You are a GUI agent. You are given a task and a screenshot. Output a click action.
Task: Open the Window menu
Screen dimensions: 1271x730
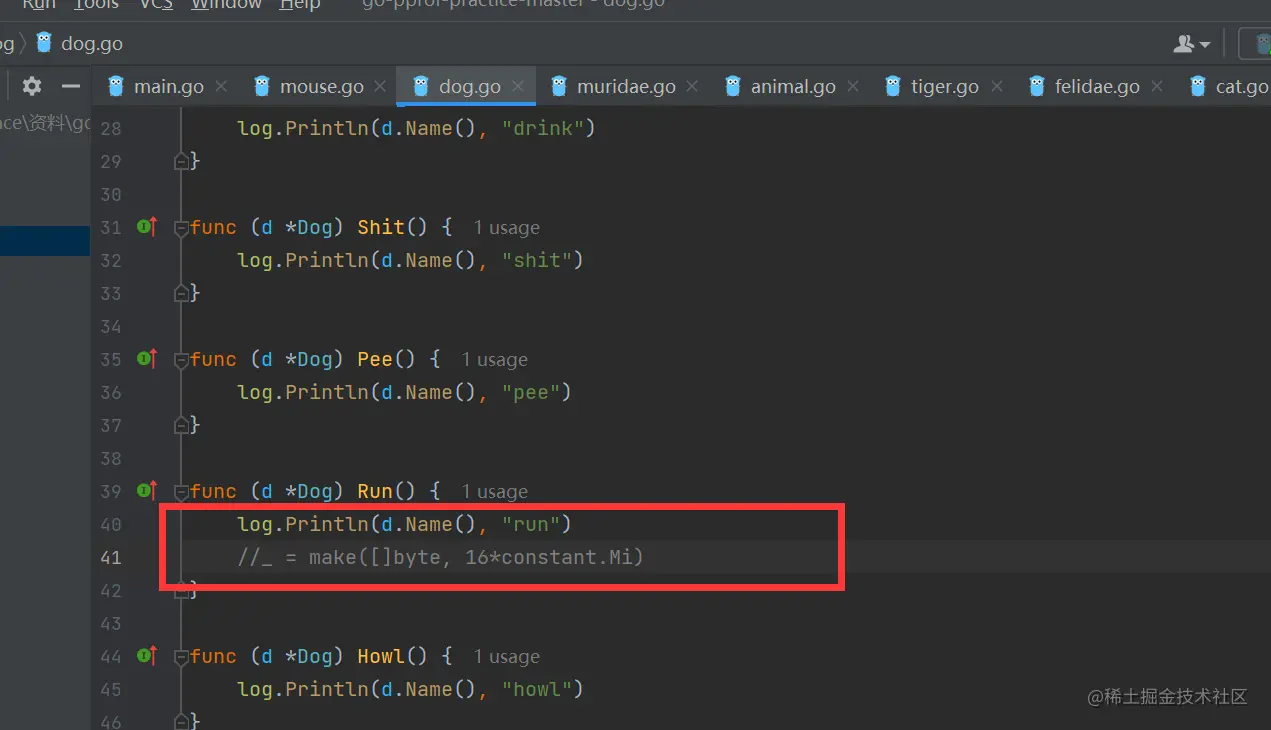[227, 5]
